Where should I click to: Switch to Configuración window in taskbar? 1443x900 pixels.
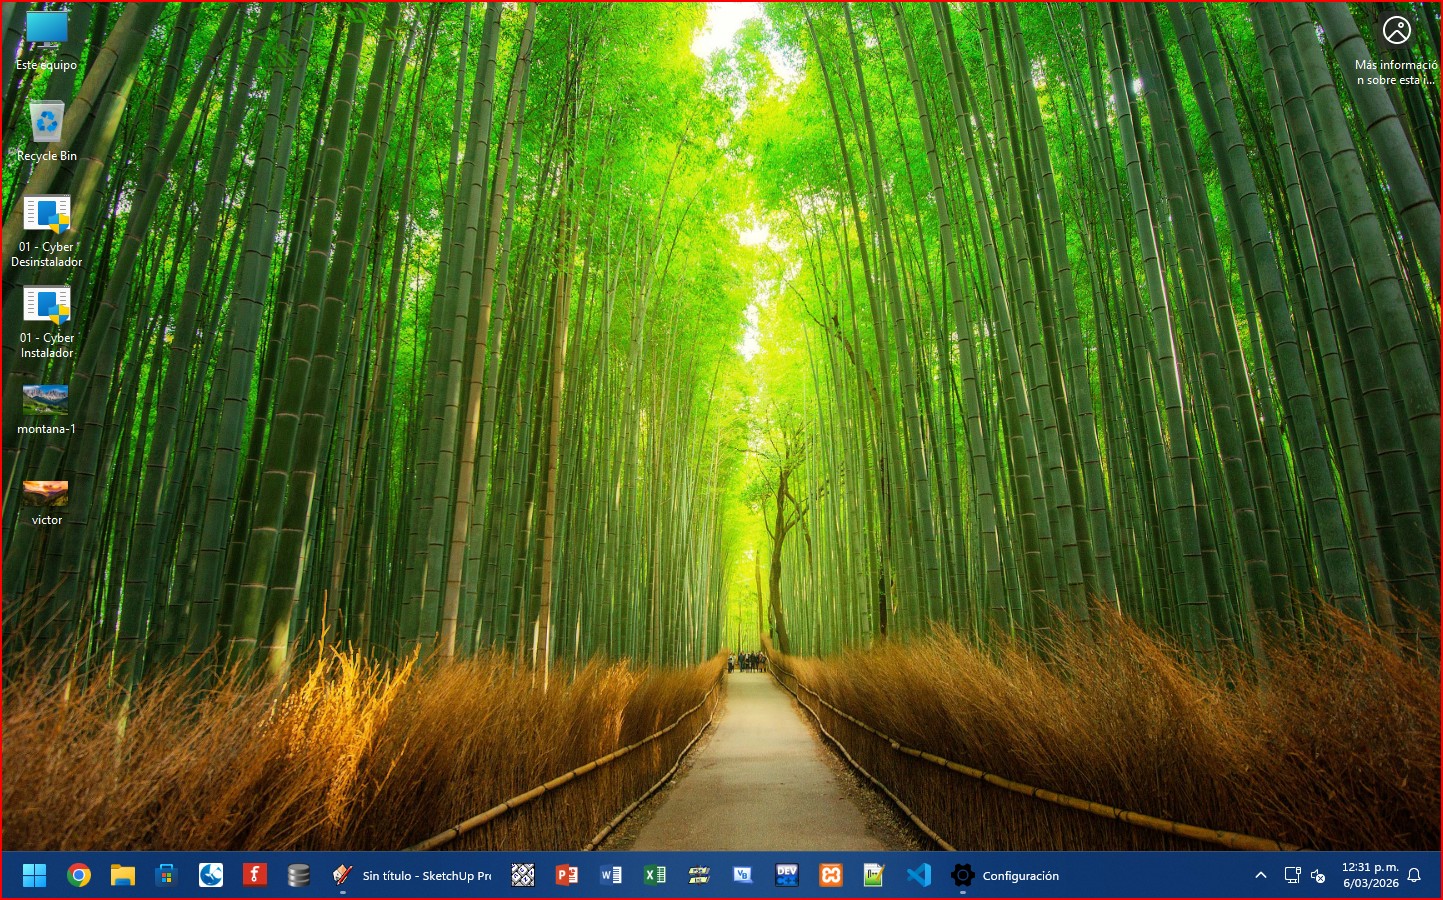point(1005,876)
